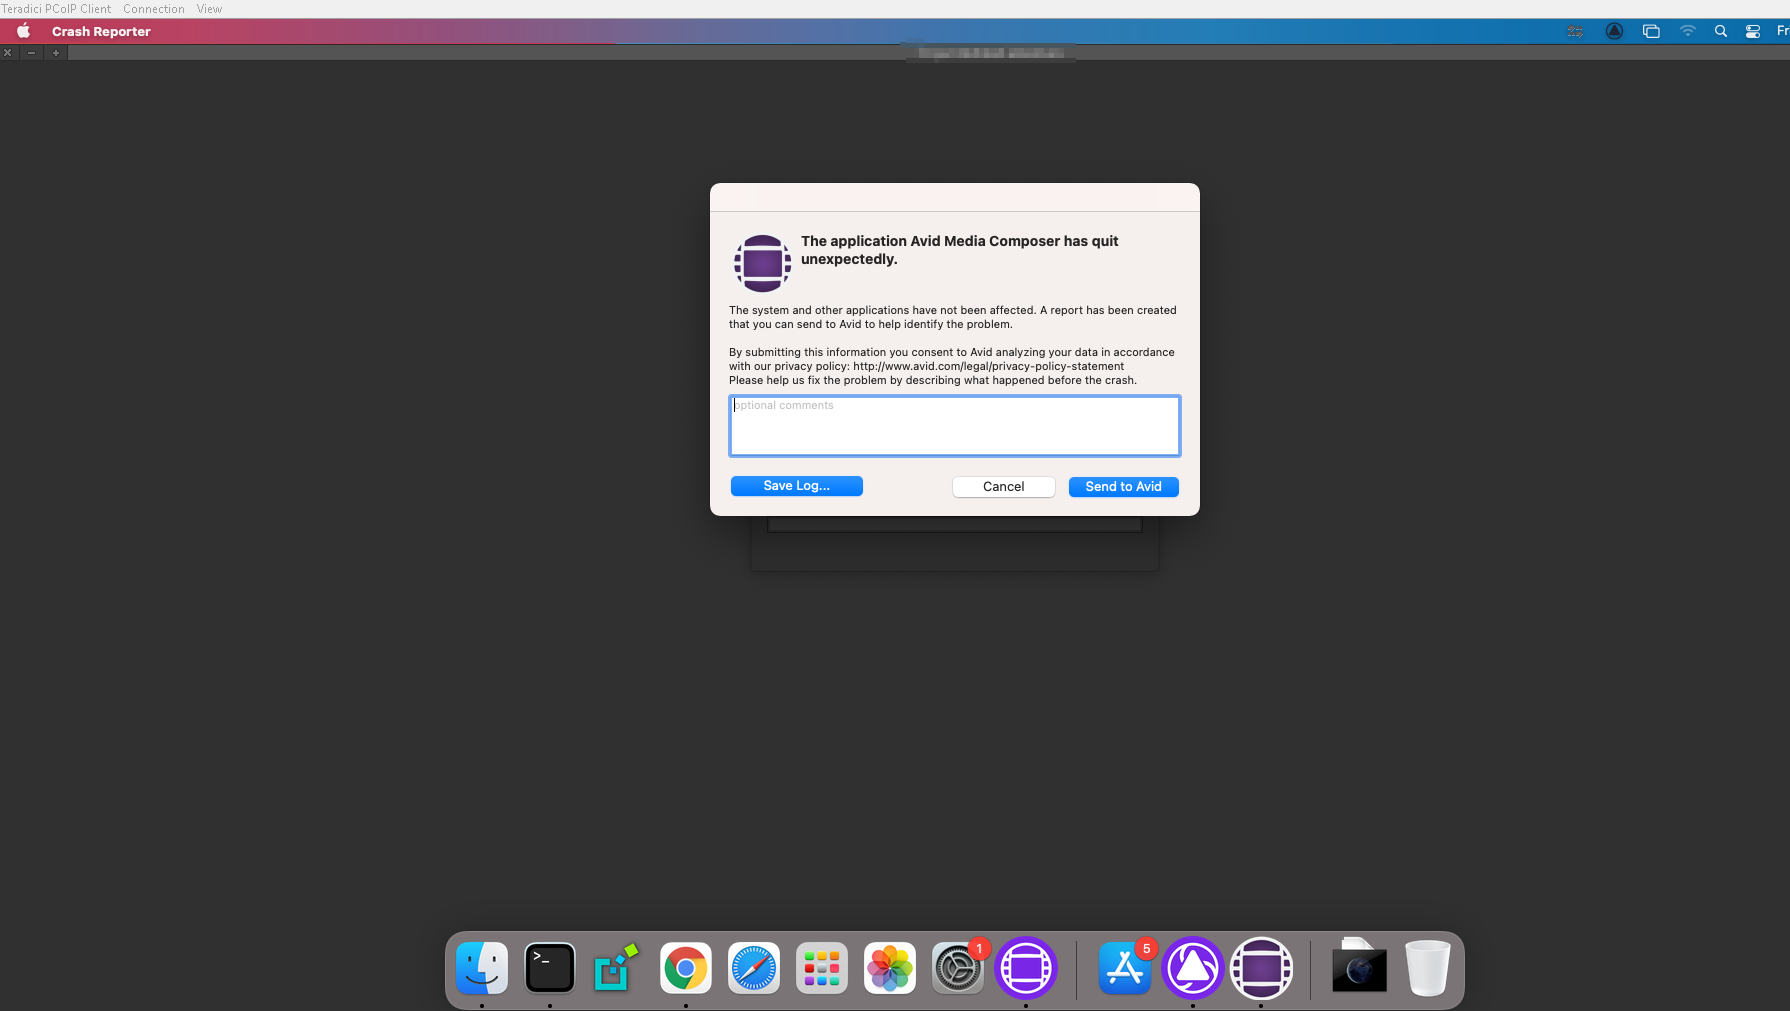Click the dark purple Media Composer icon right of Avid Link

click(1261, 968)
